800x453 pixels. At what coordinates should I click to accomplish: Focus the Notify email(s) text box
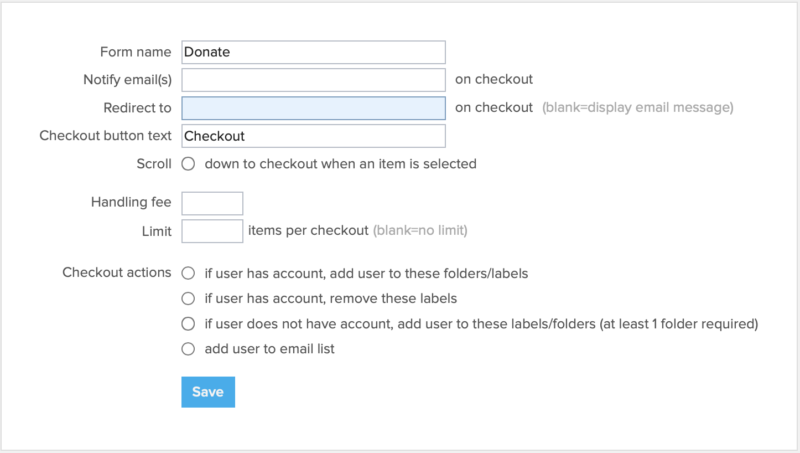[x=313, y=80]
